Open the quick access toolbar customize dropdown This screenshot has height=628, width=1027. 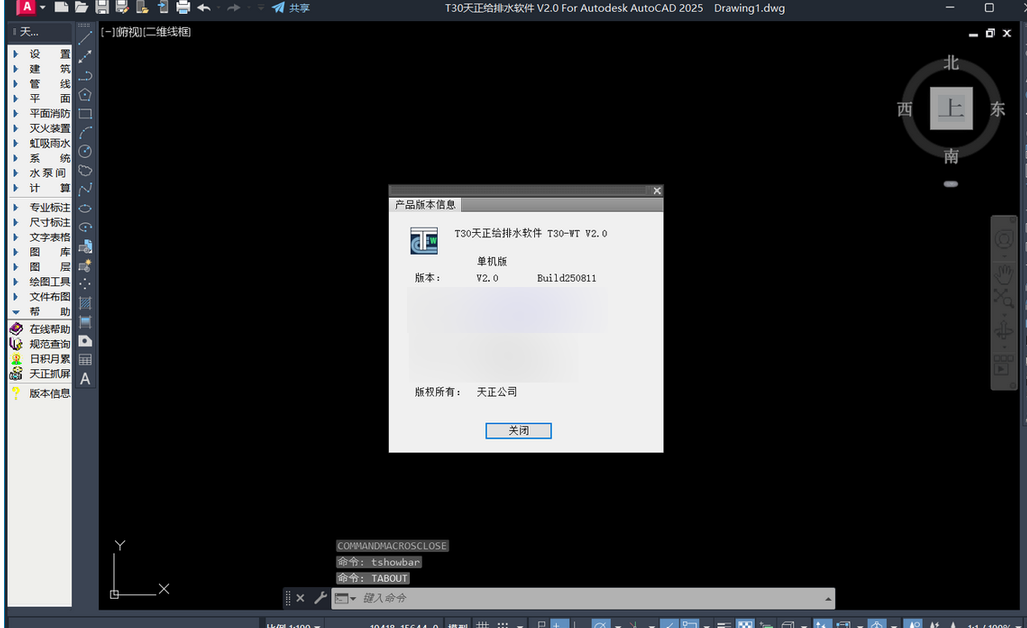coord(261,8)
